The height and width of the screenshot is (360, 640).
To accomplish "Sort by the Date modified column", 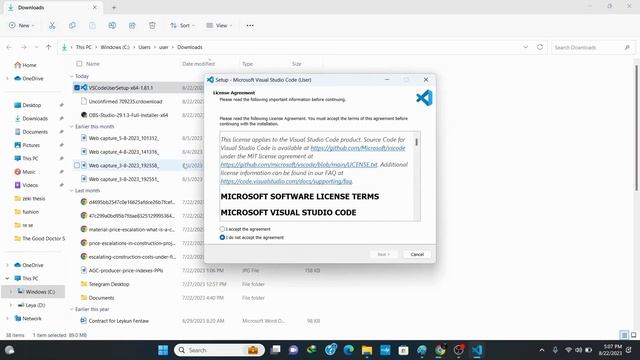I will pos(198,64).
